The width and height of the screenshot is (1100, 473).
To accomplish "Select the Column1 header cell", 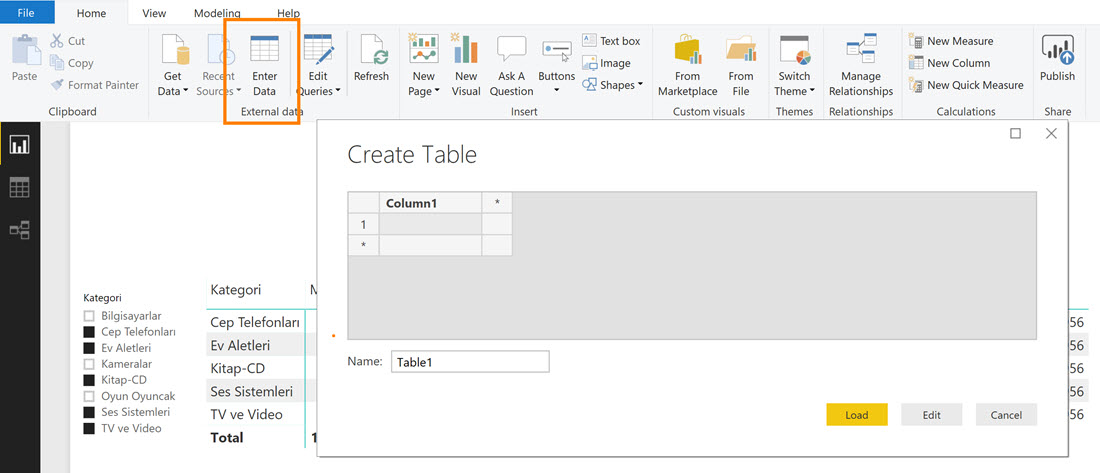I will pos(430,203).
